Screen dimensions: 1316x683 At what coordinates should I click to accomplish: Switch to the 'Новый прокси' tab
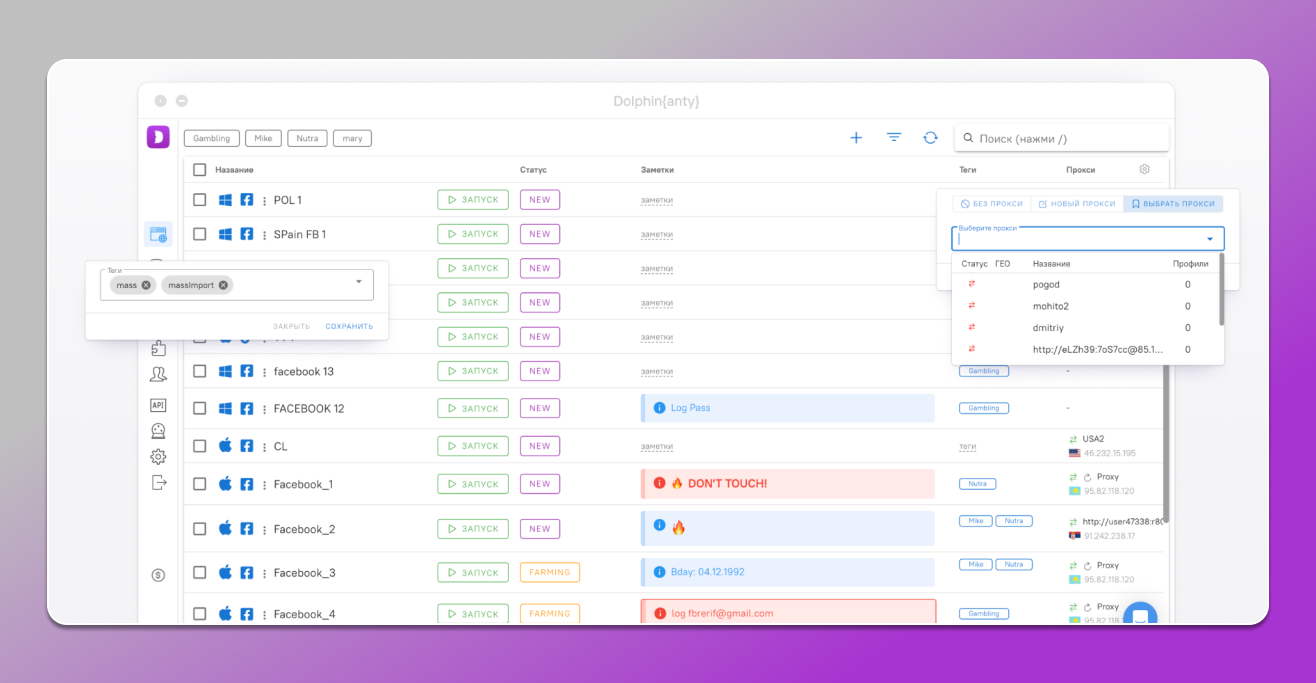tap(1077, 204)
